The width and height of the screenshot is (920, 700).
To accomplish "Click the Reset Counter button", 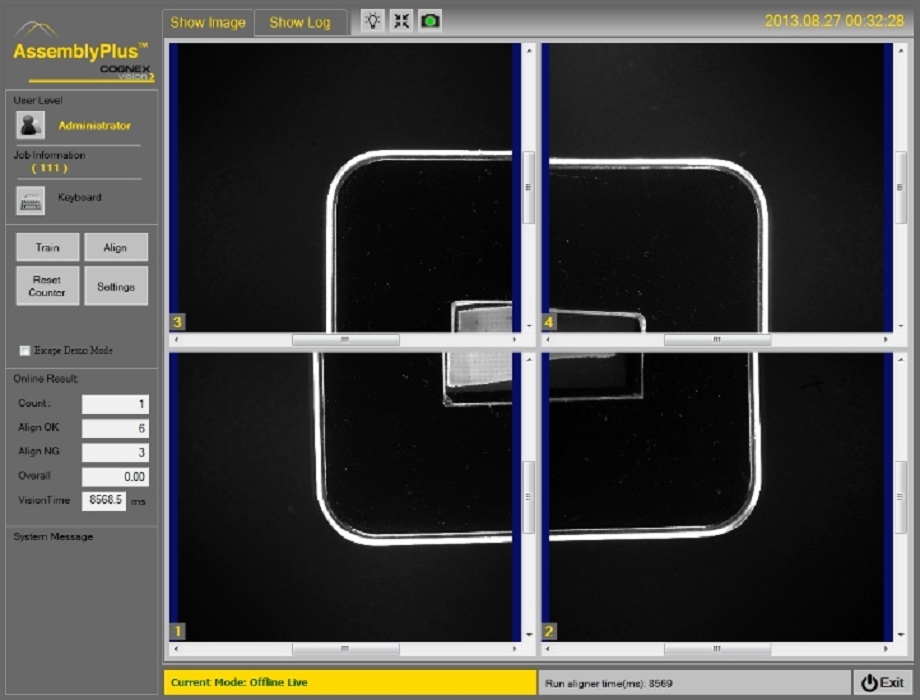I will coord(47,286).
